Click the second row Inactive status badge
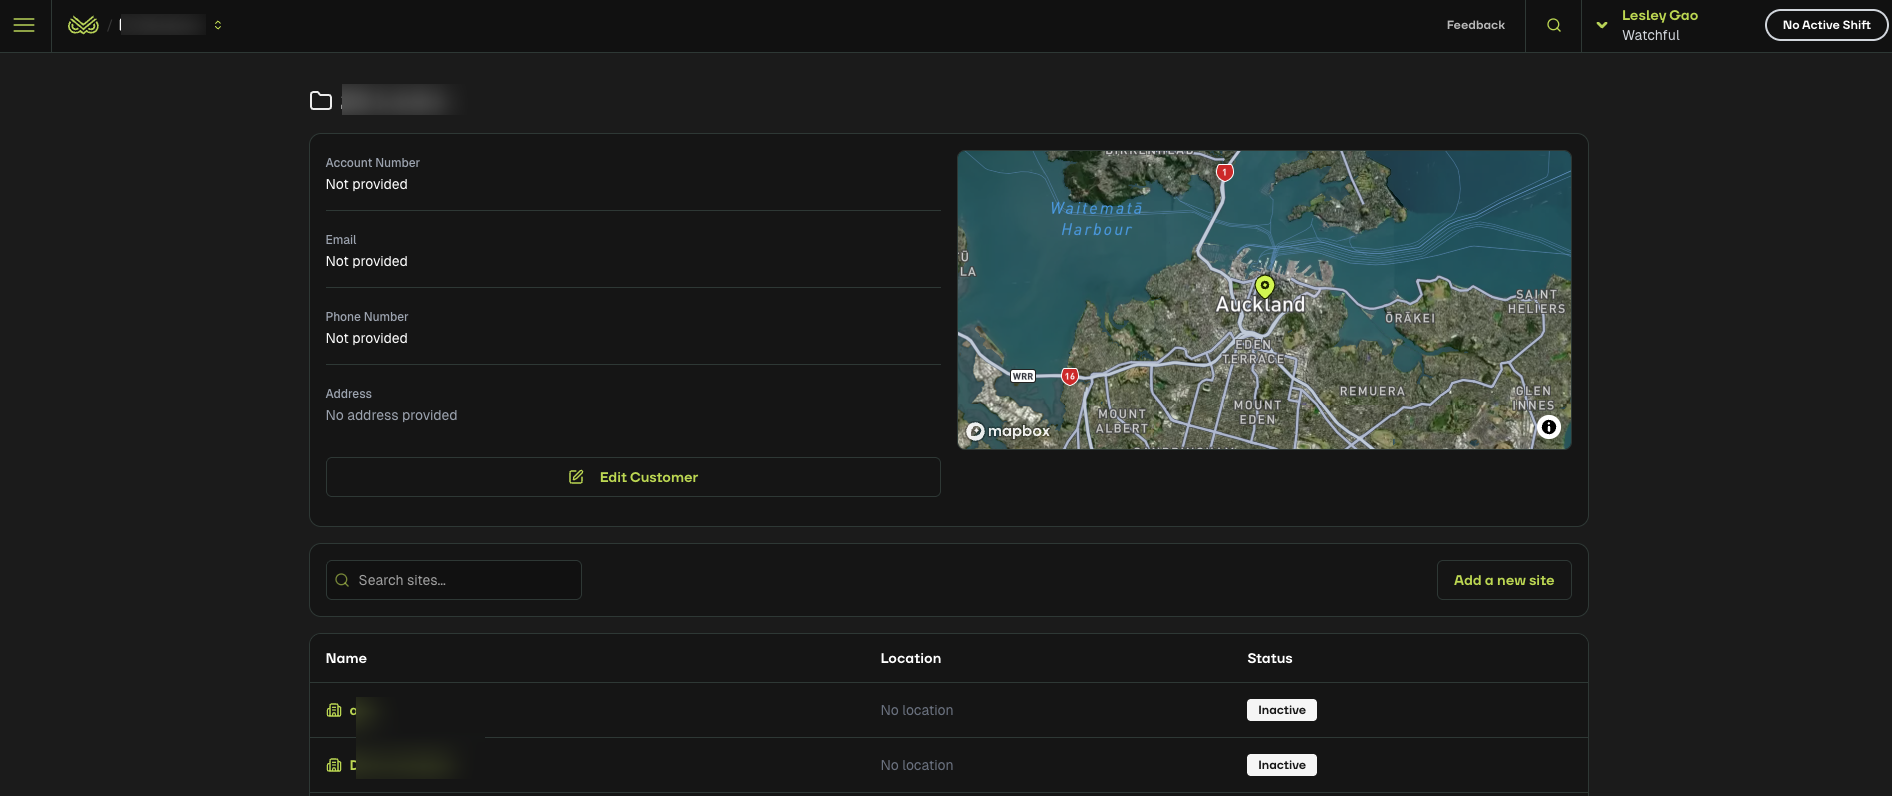This screenshot has height=796, width=1892. pos(1281,765)
